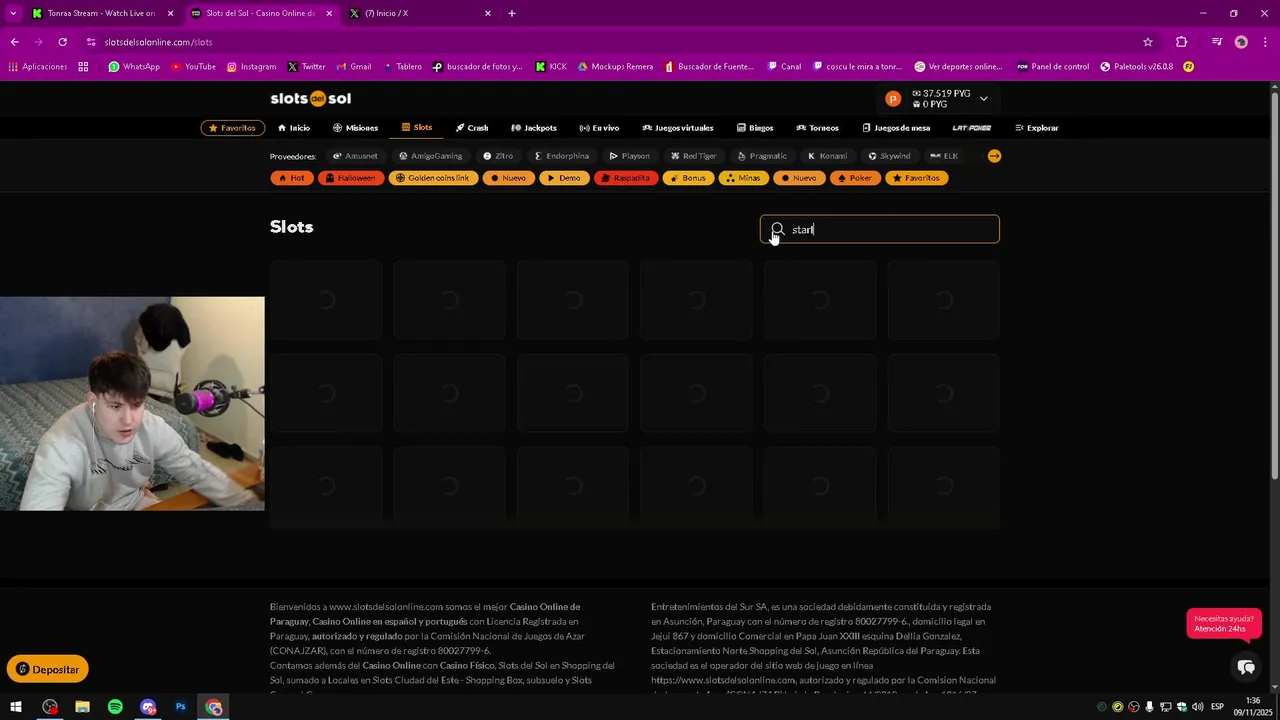Open the KICK bookmark

[x=551, y=67]
